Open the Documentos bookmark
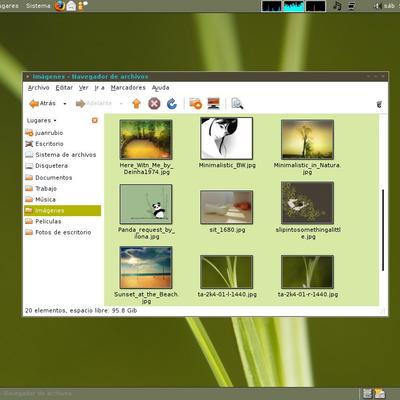Viewport: 400px width, 400px height. click(62, 177)
